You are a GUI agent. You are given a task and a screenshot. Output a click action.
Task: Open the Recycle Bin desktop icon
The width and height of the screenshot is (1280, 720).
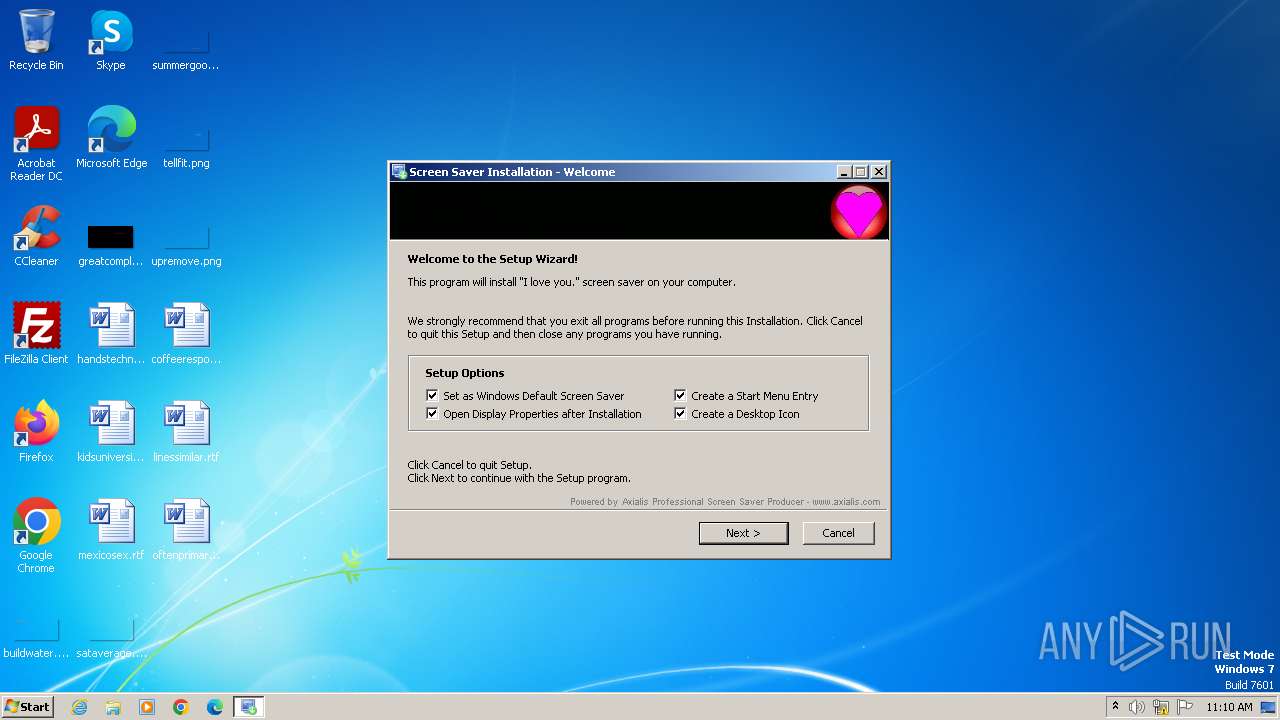pyautogui.click(x=36, y=40)
